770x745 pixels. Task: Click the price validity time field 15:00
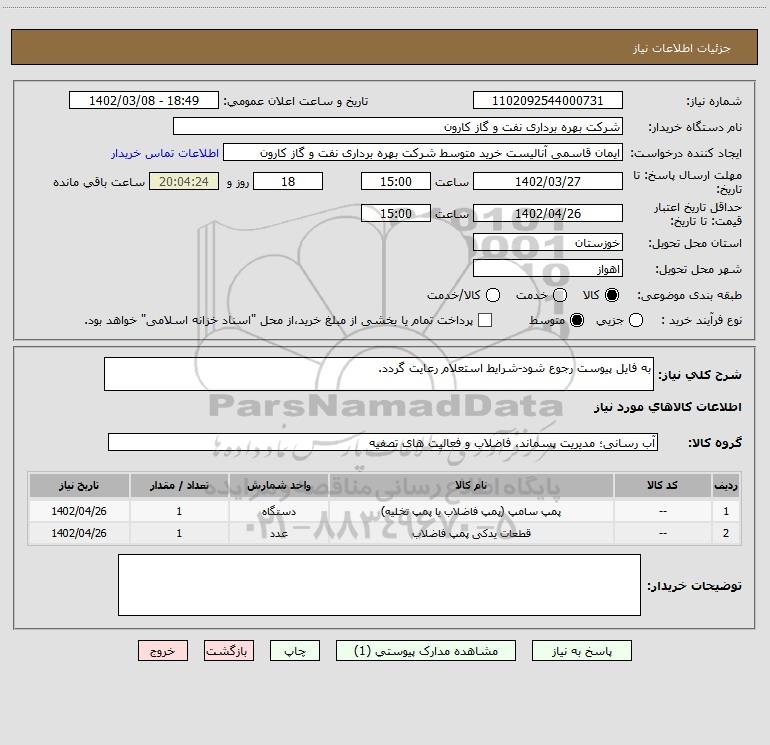396,213
